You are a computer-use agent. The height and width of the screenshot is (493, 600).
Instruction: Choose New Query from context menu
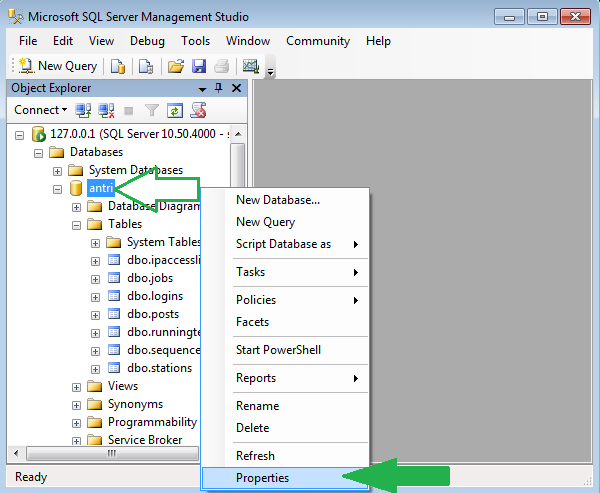pyautogui.click(x=285, y=222)
